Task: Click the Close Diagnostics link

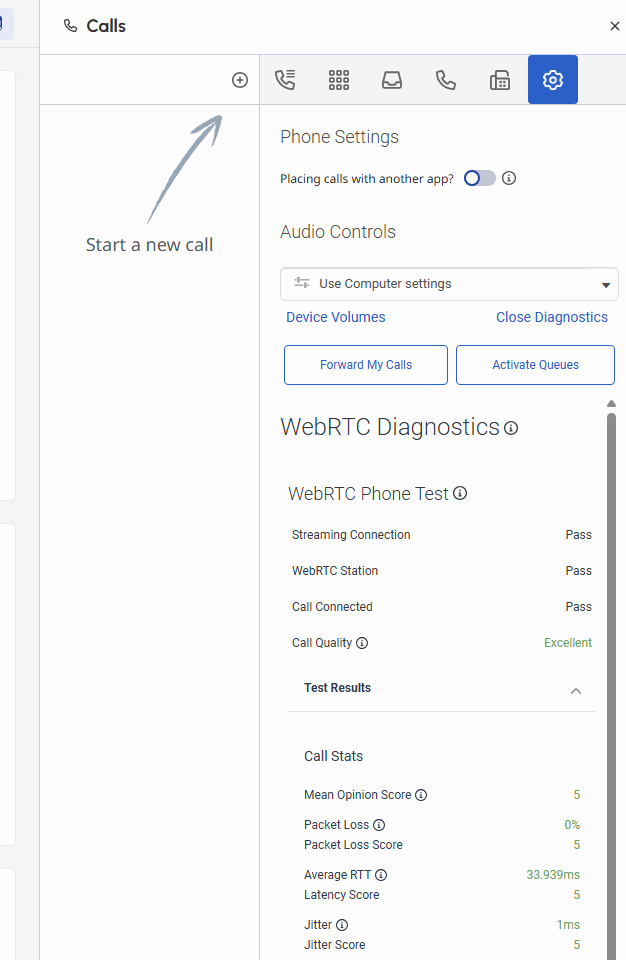Action: [x=552, y=317]
